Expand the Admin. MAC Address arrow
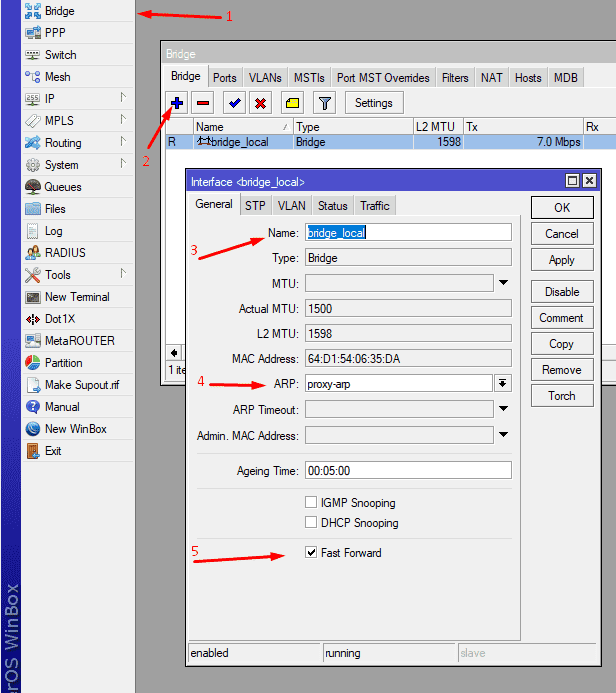Viewport: 616px width, 693px height. click(503, 435)
